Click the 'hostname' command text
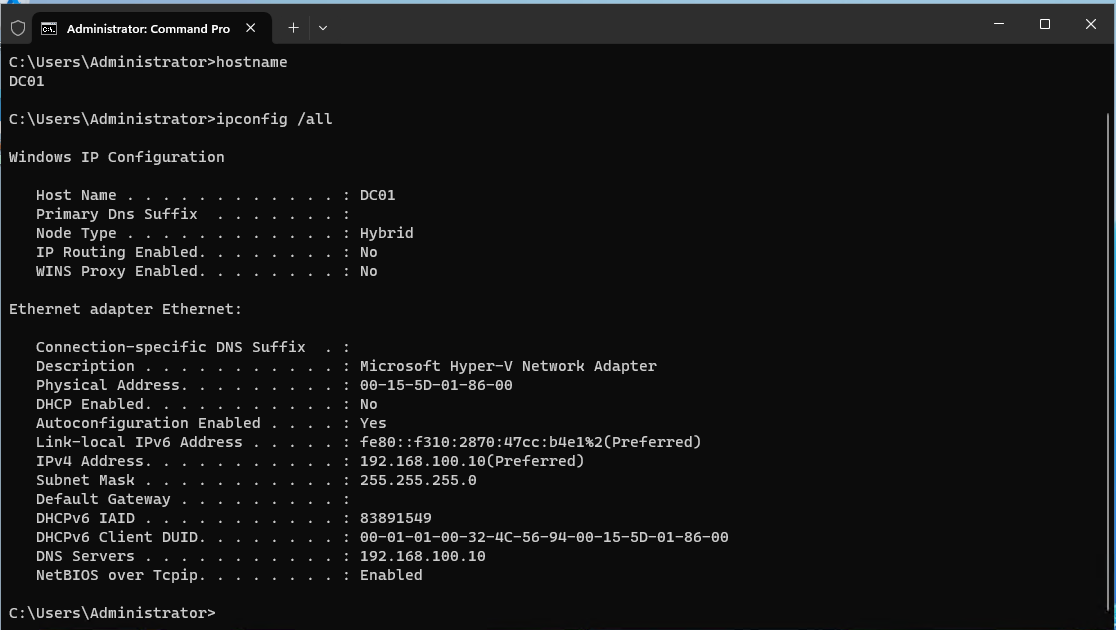The image size is (1116, 630). [251, 62]
